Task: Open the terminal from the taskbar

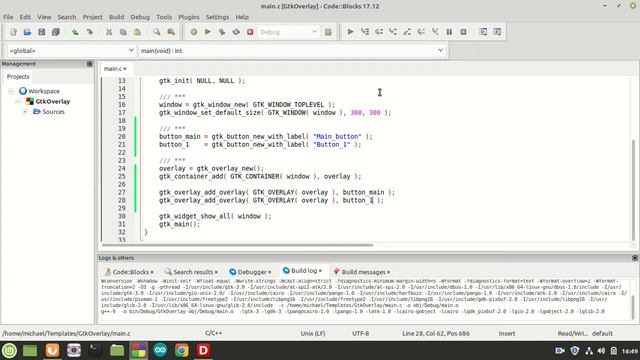Action: [x=96, y=350]
